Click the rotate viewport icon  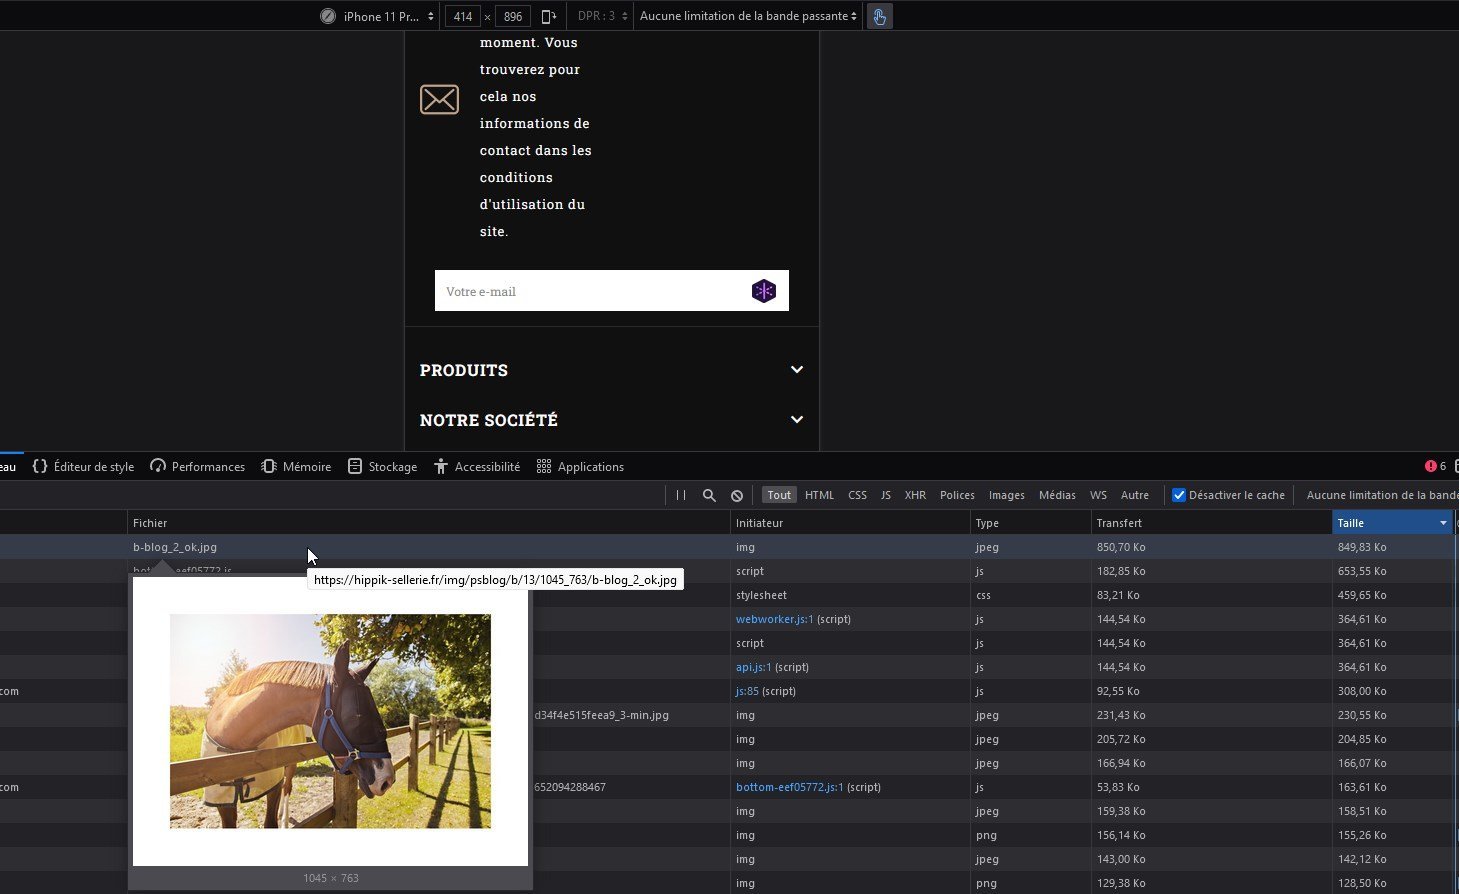coord(549,16)
